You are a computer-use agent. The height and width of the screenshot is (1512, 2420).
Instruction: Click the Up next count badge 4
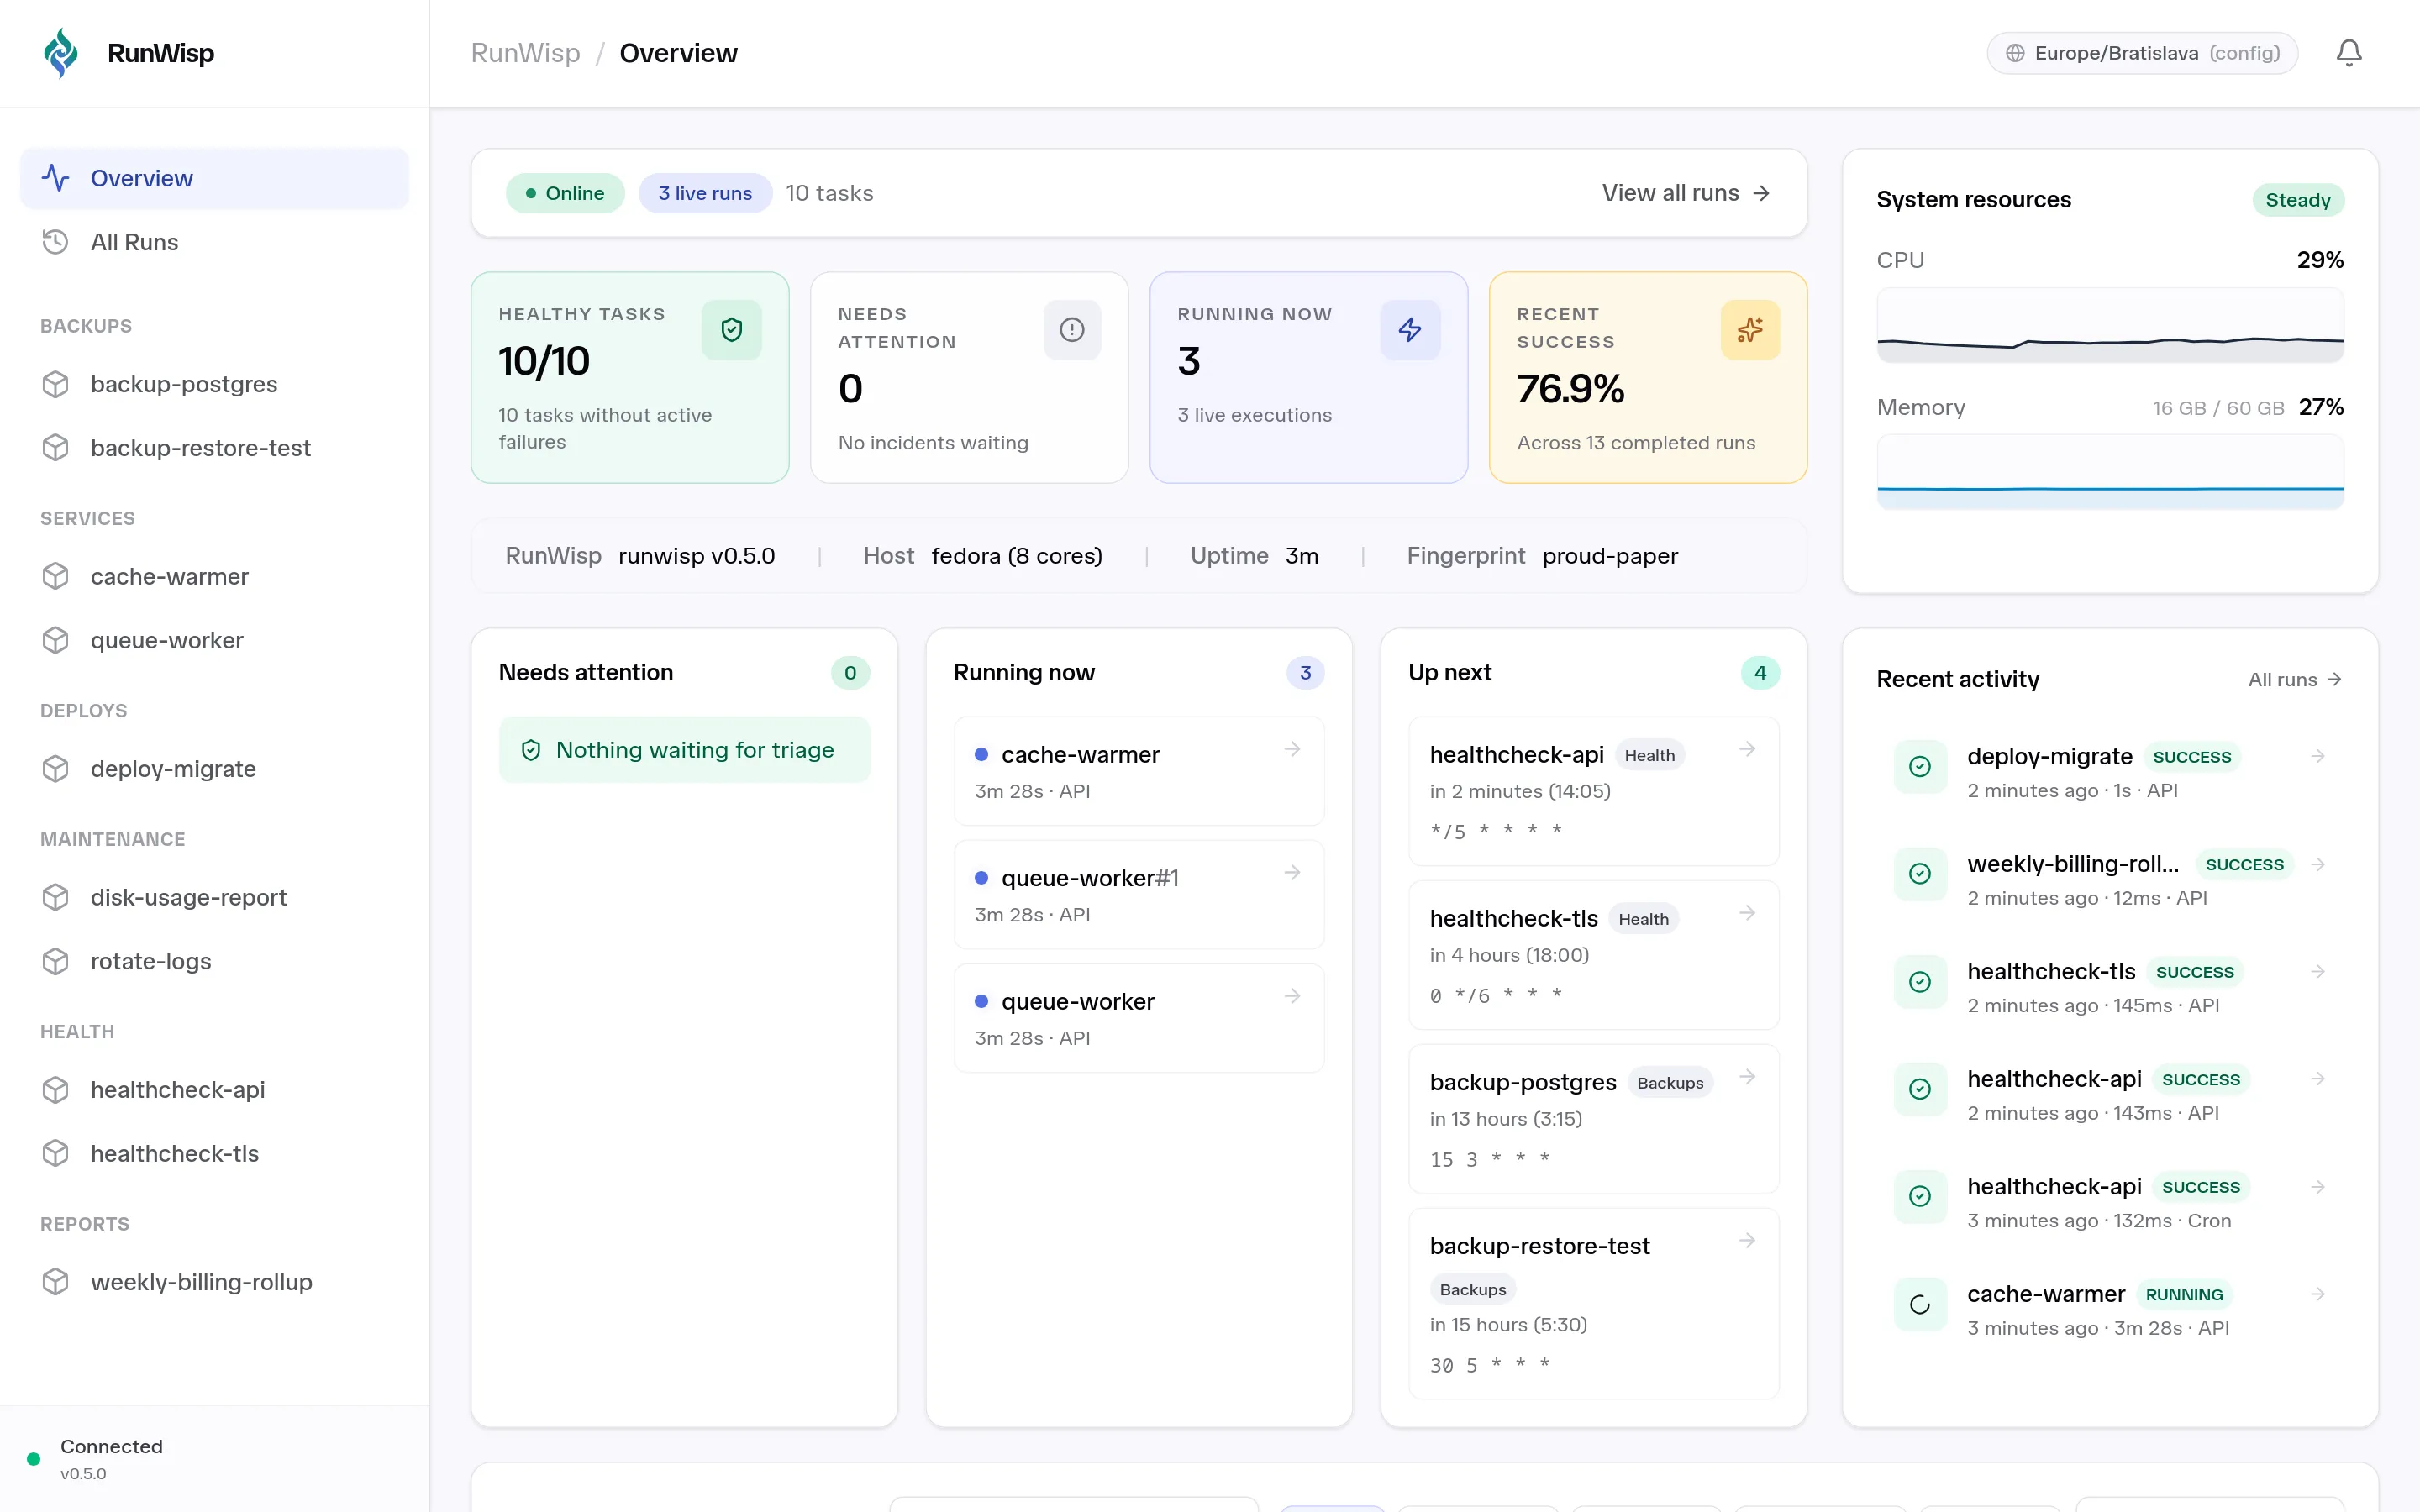(1760, 673)
